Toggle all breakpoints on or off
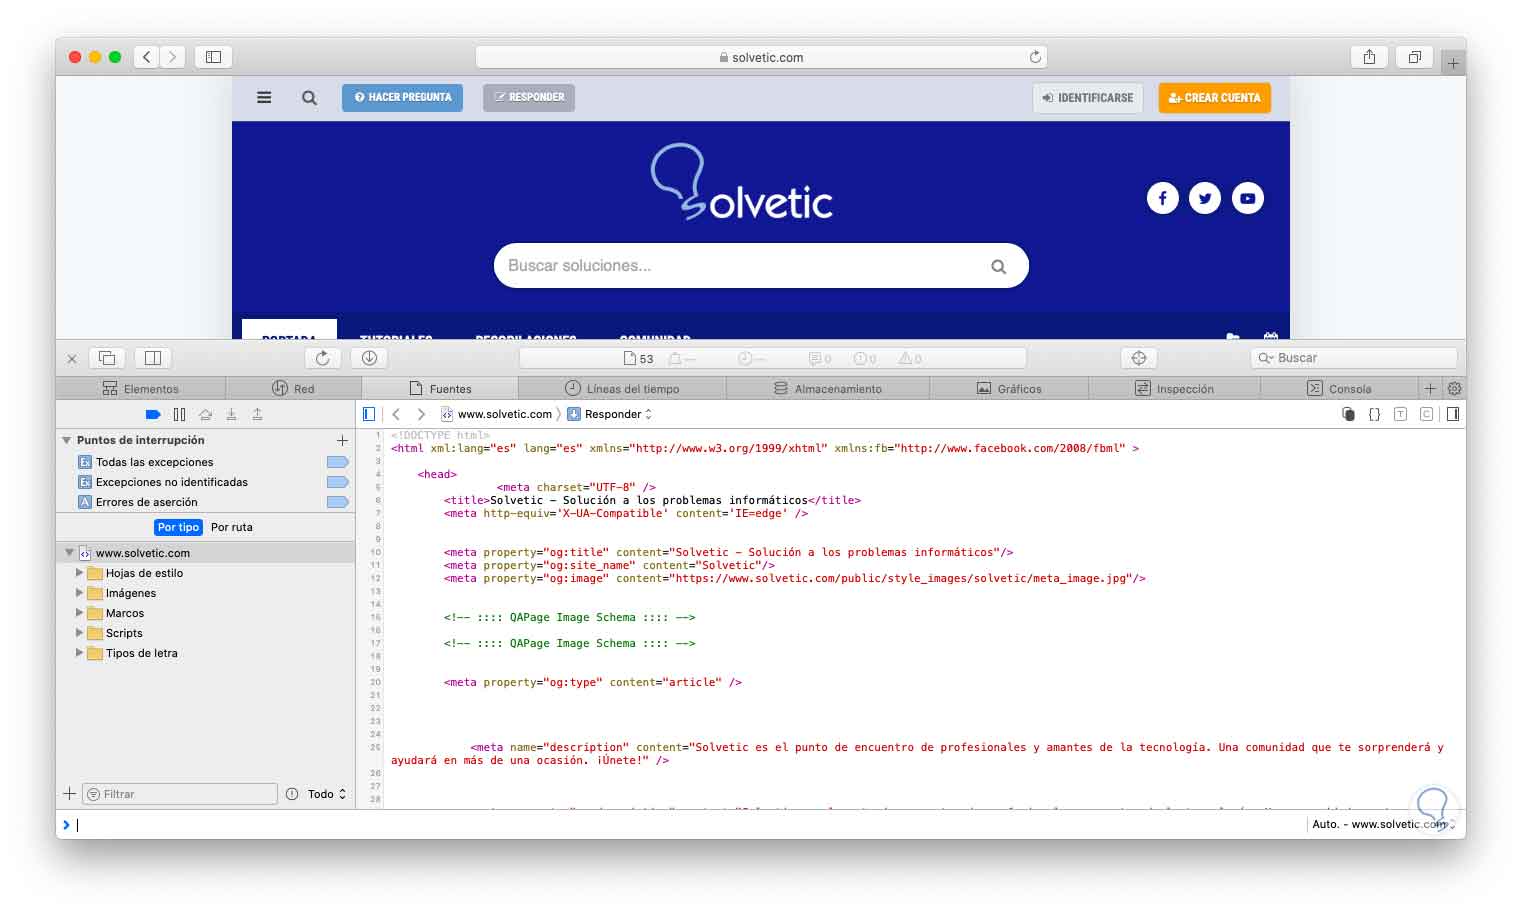1522x913 pixels. coord(153,414)
